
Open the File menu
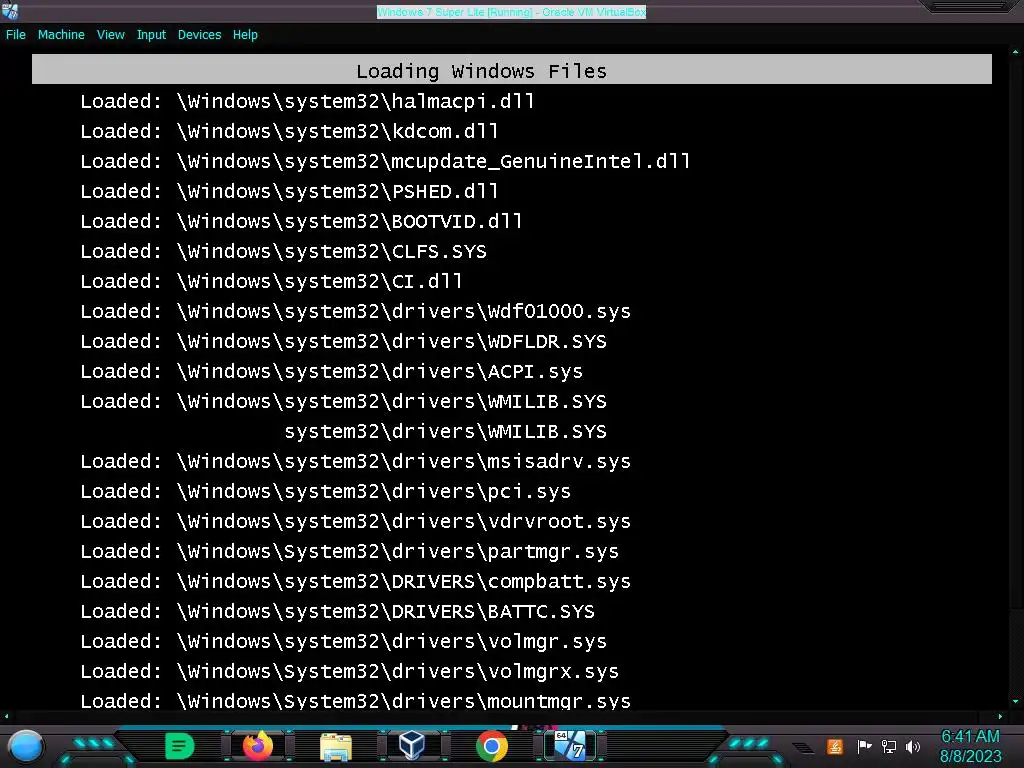16,35
